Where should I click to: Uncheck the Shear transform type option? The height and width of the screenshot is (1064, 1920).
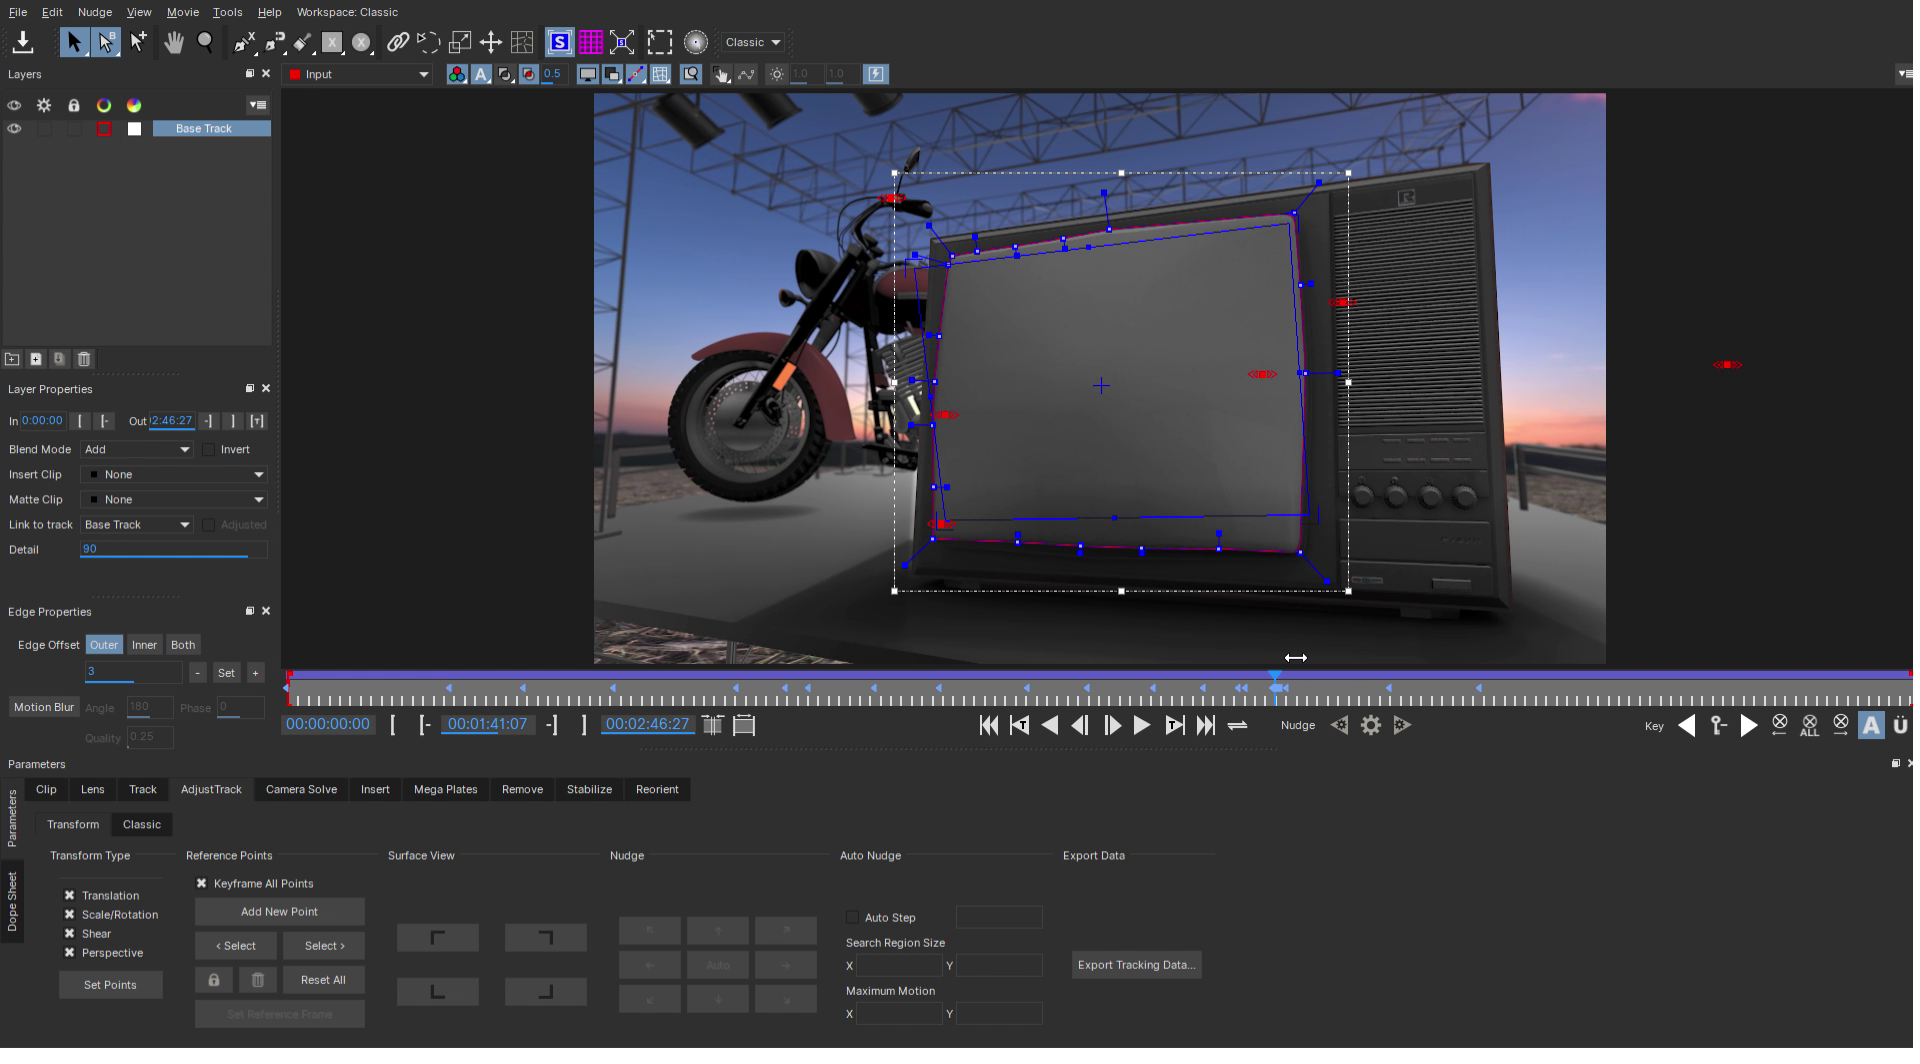click(69, 933)
